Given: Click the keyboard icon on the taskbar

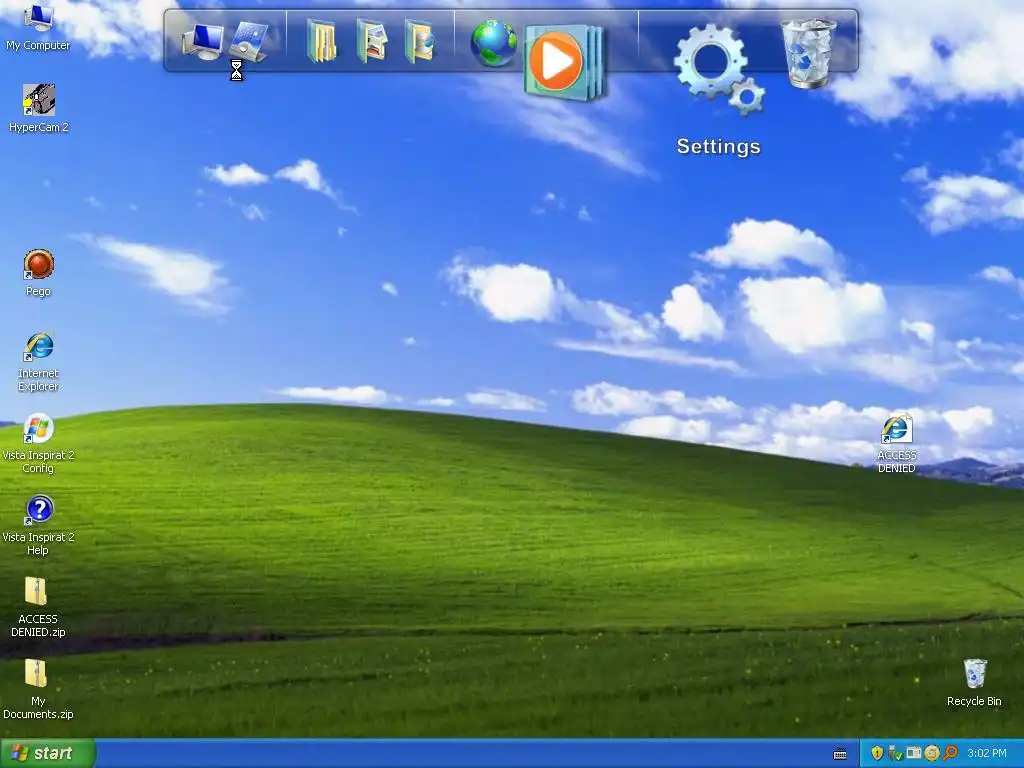Looking at the screenshot, I should 840,754.
